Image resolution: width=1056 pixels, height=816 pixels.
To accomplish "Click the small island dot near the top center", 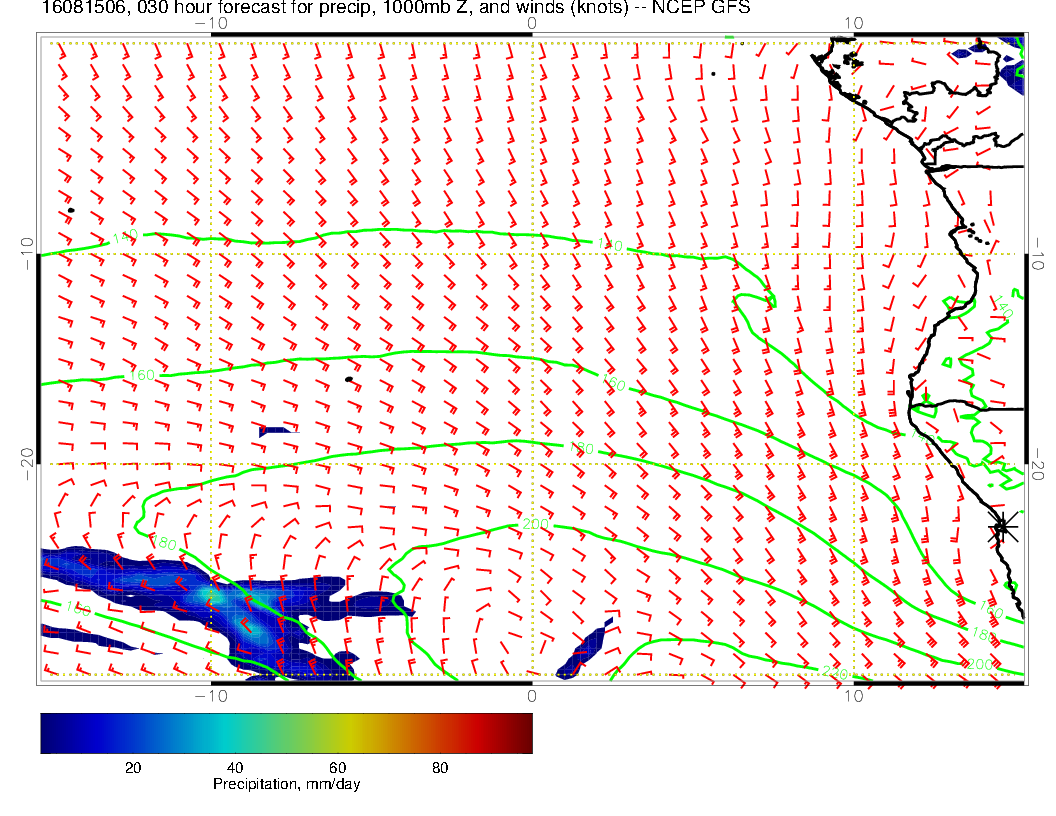I will click(713, 73).
